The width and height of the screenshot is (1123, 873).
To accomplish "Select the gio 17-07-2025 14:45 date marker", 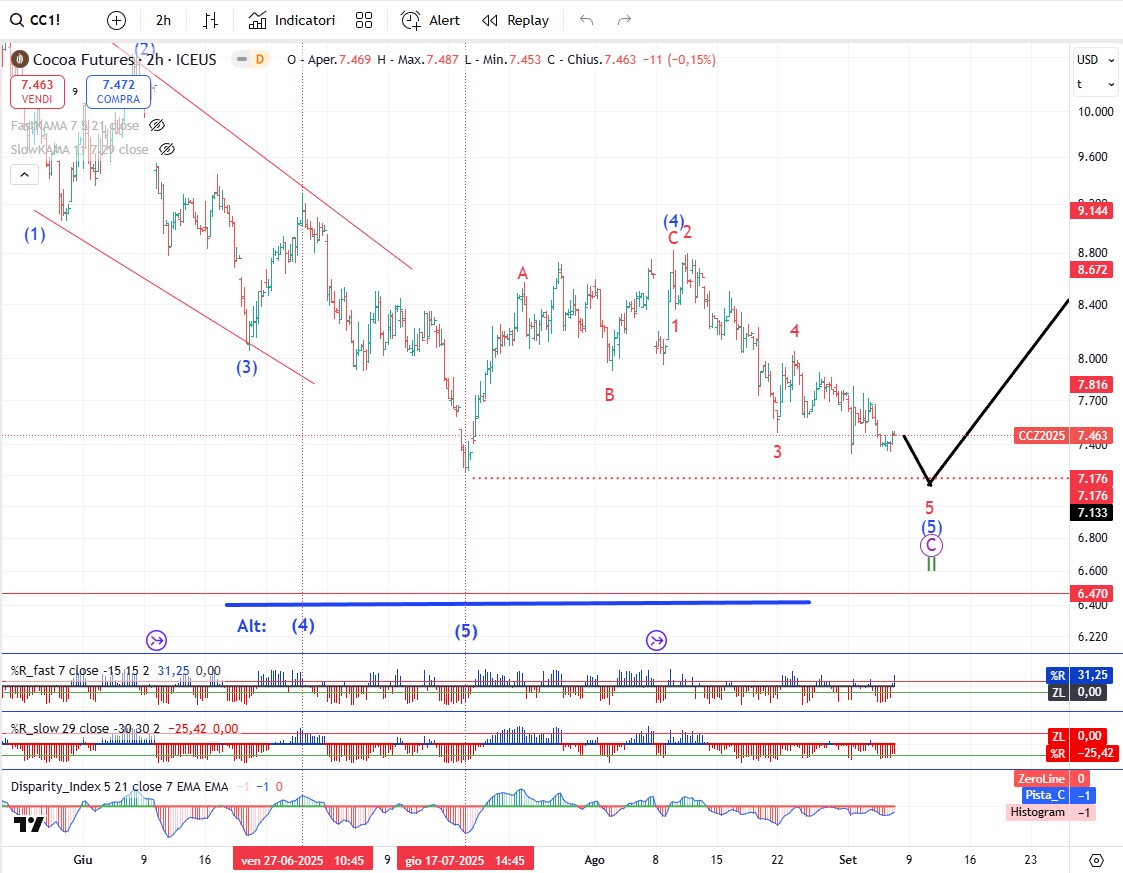I will (465, 860).
